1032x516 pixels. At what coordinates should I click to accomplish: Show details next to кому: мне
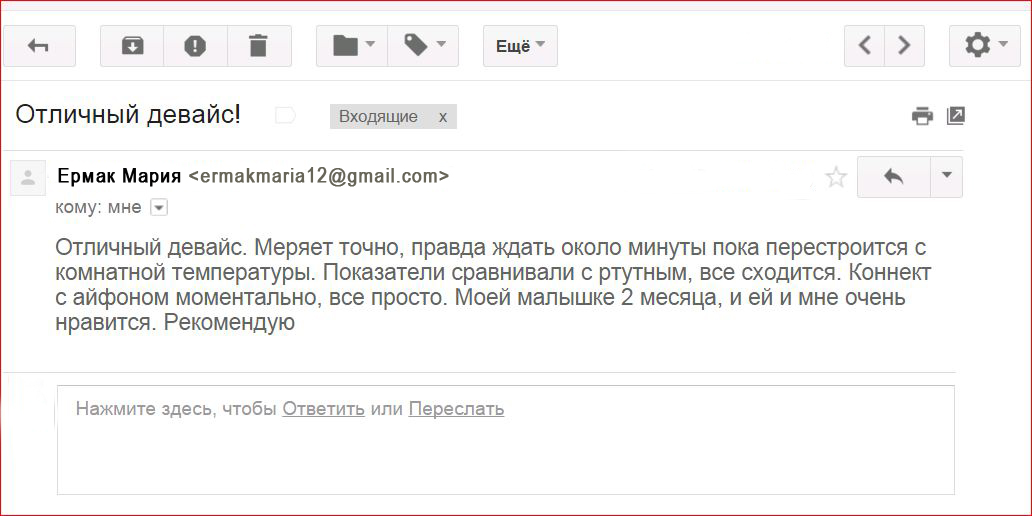pyautogui.click(x=159, y=208)
